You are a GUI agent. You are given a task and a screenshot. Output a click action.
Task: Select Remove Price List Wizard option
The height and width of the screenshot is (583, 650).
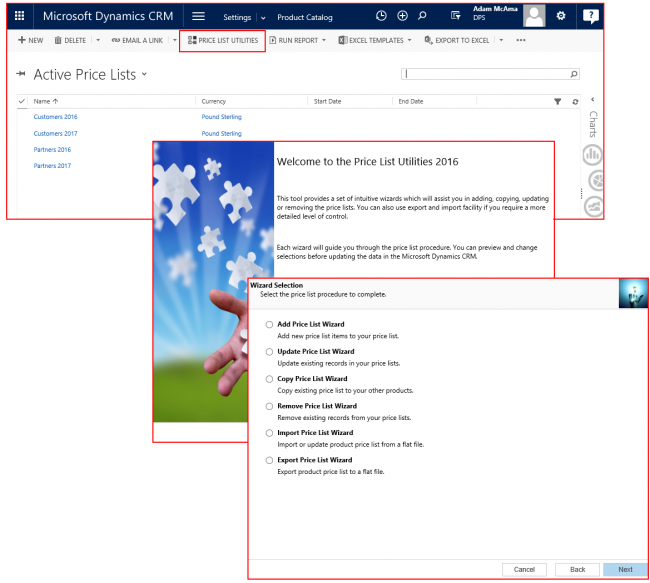coord(269,406)
